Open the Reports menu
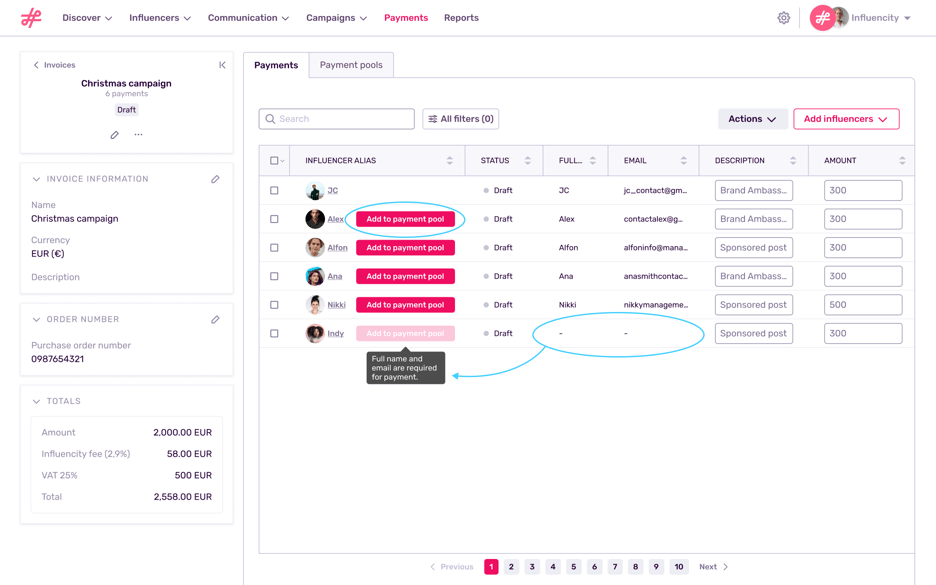This screenshot has width=936, height=585. 461,17
